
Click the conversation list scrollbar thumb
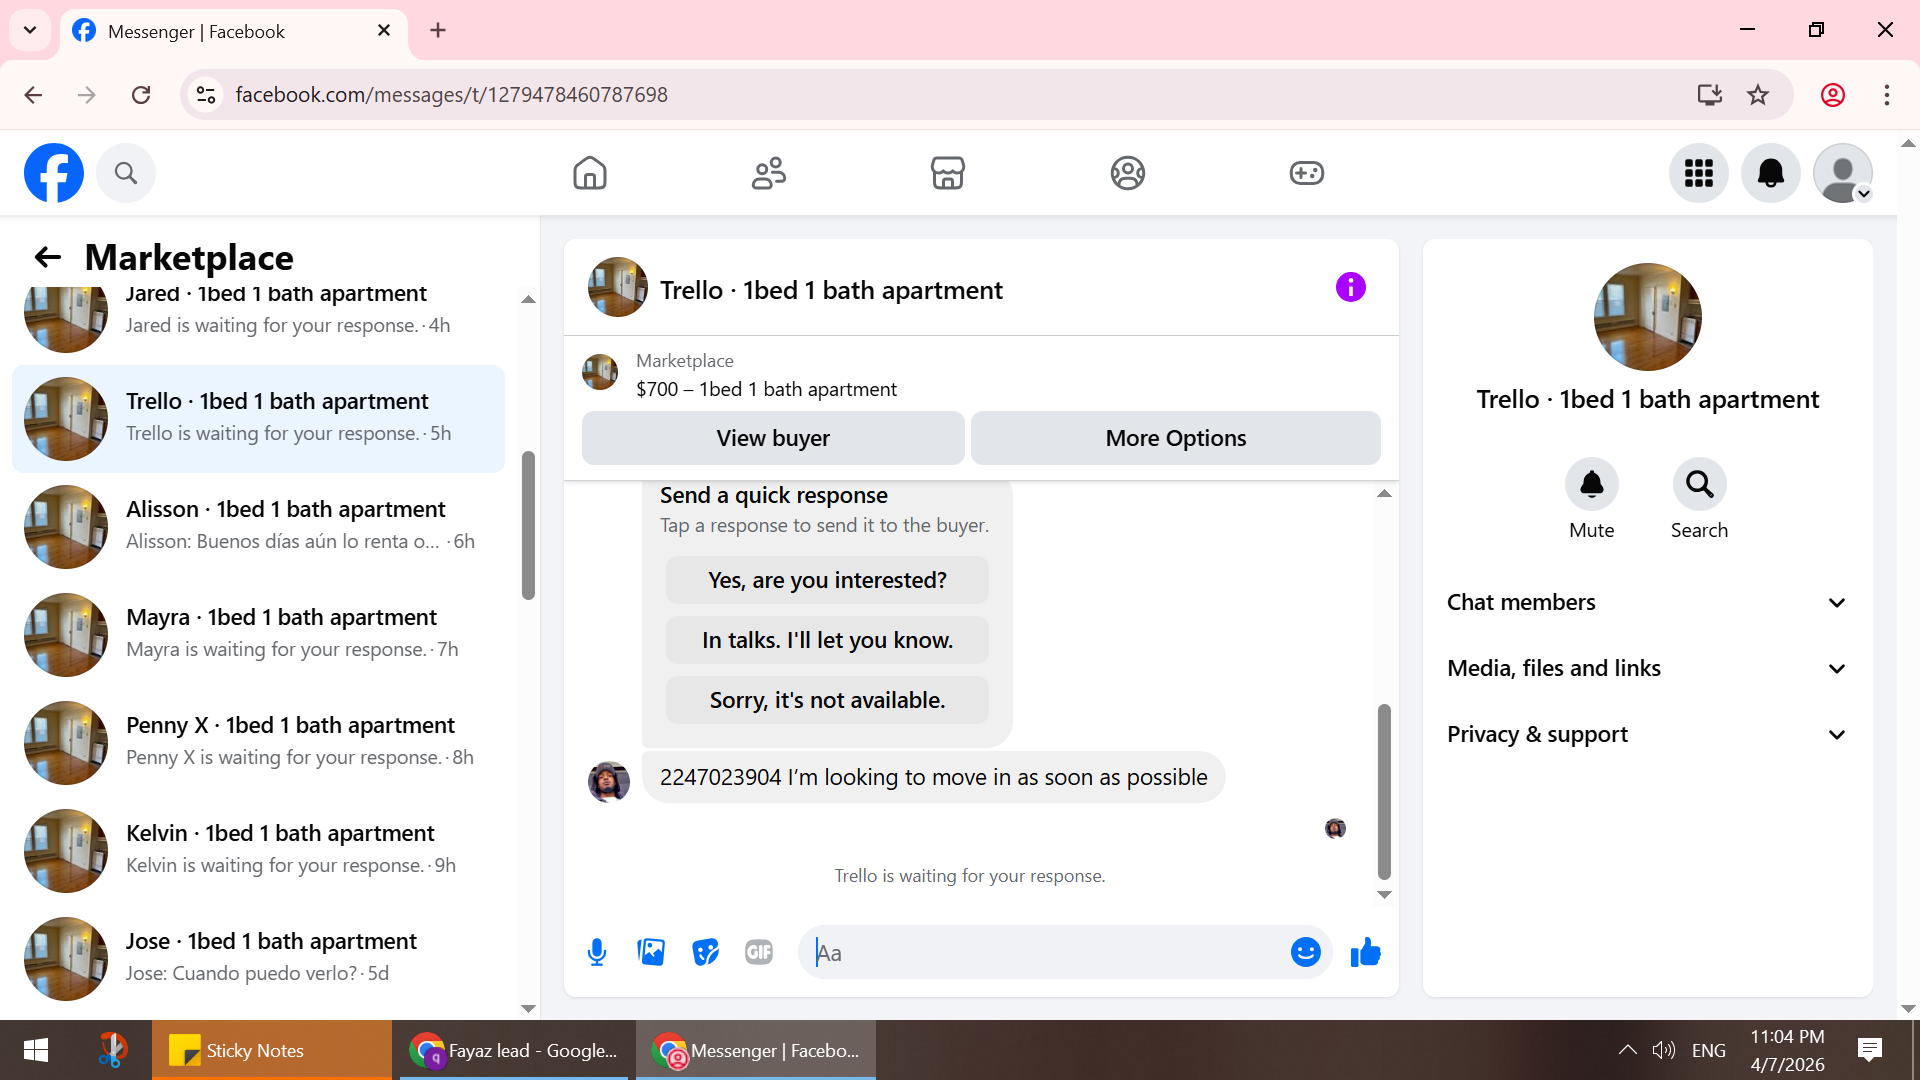pyautogui.click(x=528, y=525)
